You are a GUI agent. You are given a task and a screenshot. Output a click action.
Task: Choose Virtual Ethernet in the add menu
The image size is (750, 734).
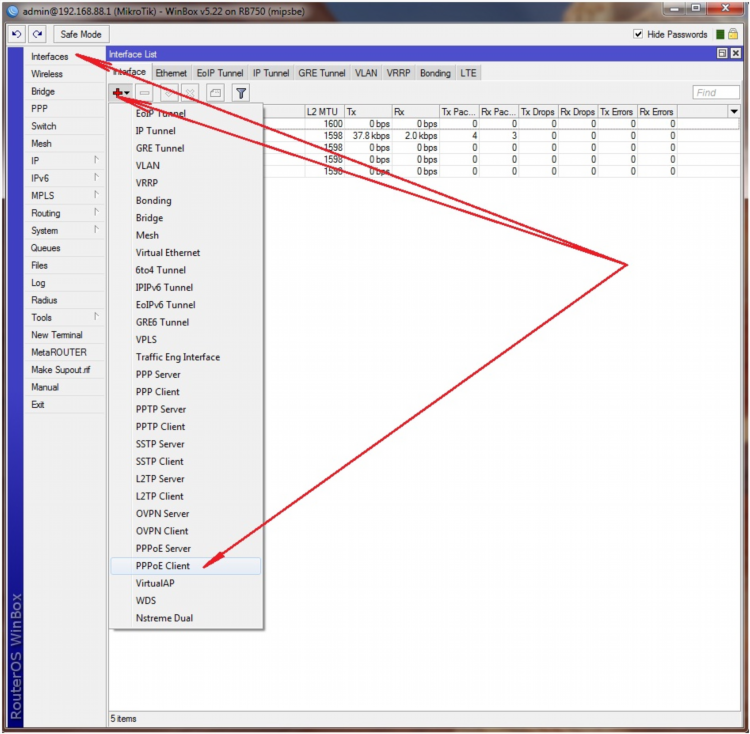pos(186,252)
